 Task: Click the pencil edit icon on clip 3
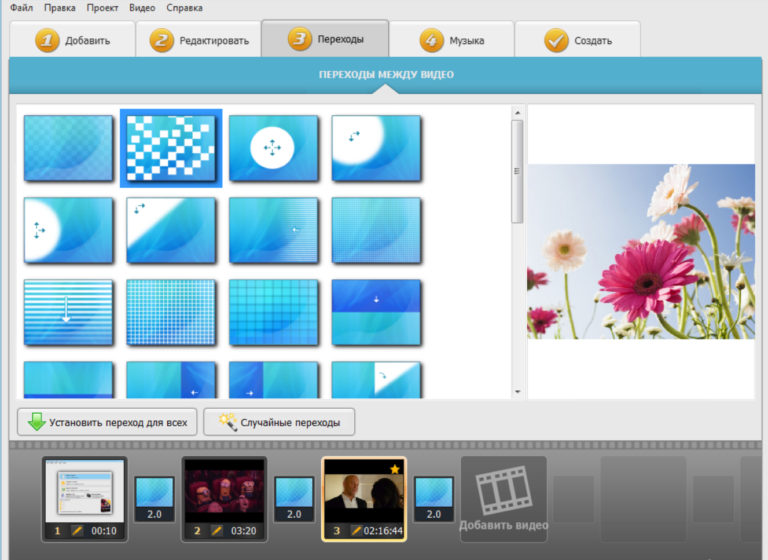pyautogui.click(x=356, y=531)
